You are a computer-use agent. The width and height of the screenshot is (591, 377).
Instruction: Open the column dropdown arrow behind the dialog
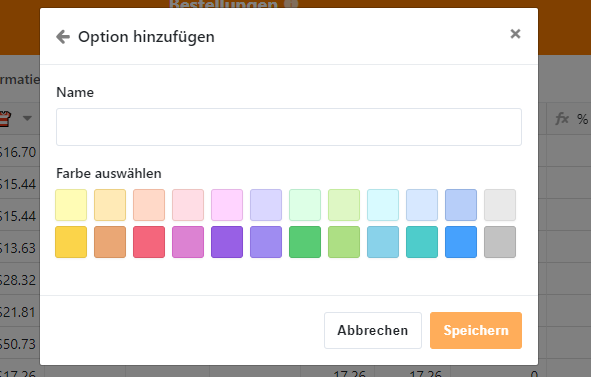tap(27, 118)
